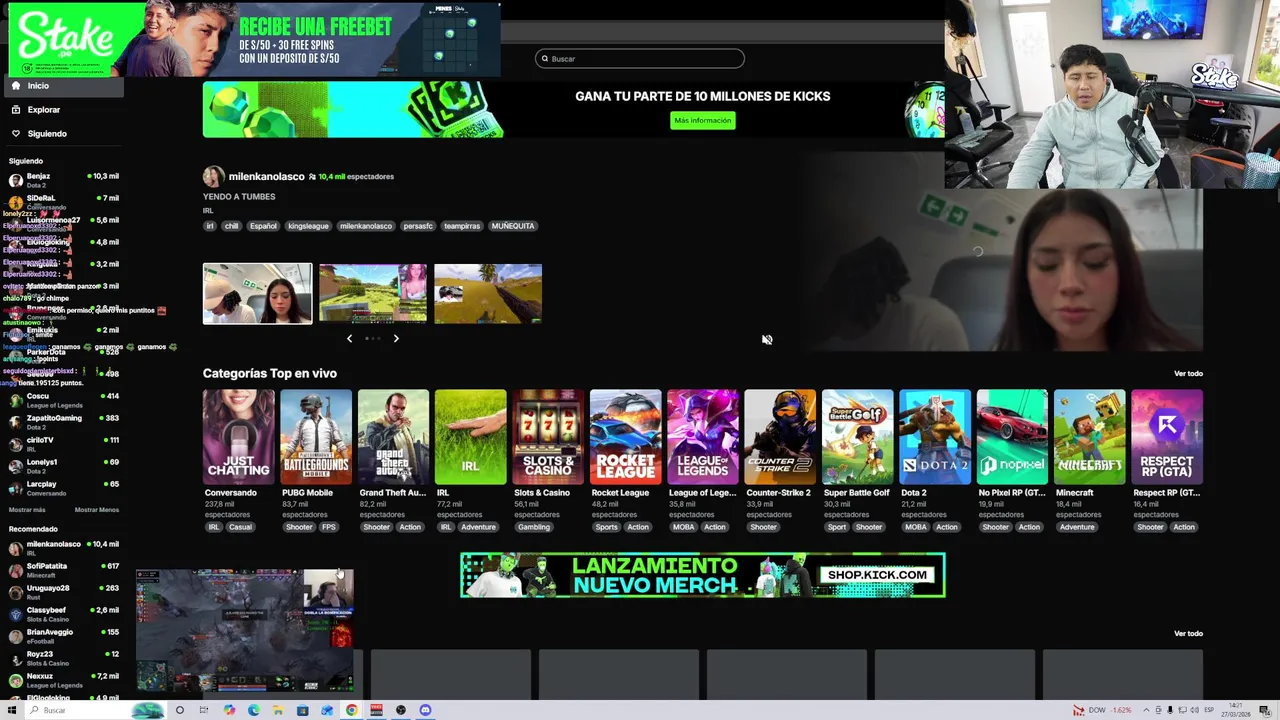The height and width of the screenshot is (720, 1280).
Task: Open Nexxuz in Recomendado list
Action: click(x=62, y=680)
